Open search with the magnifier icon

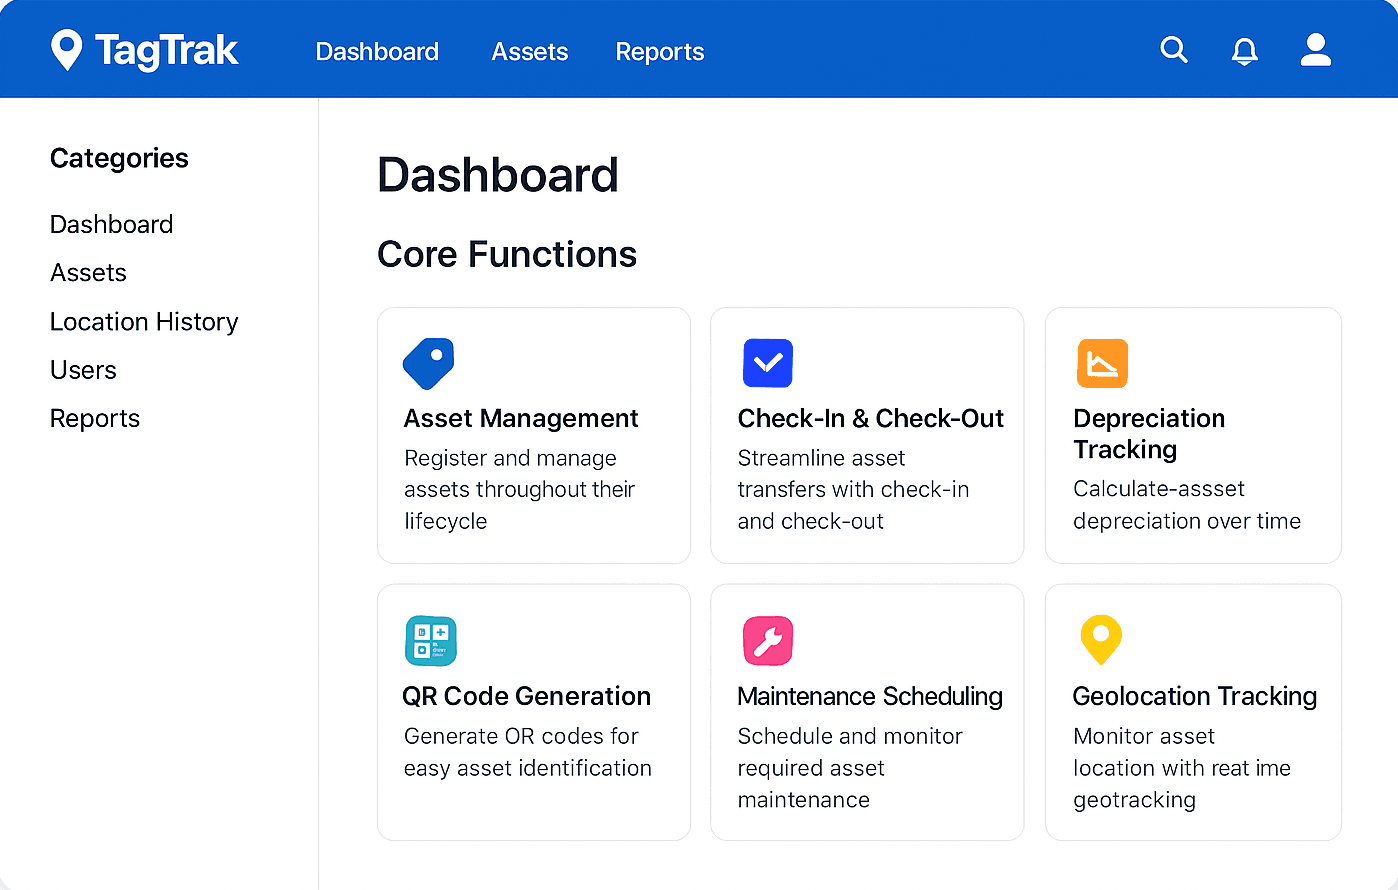coord(1174,50)
